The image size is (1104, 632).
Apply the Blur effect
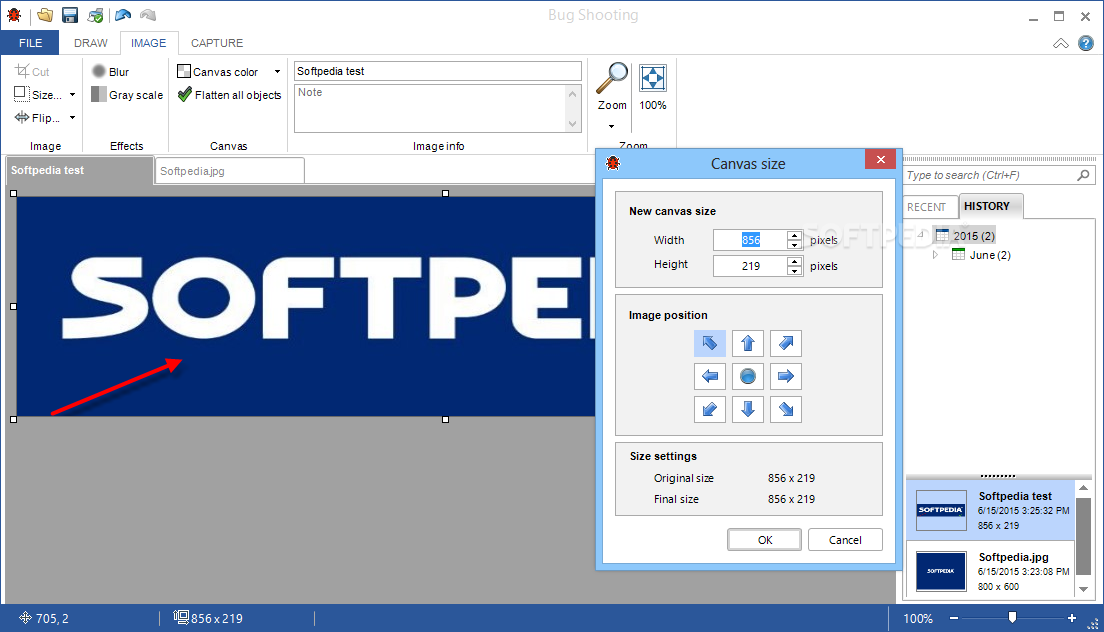pyautogui.click(x=111, y=72)
